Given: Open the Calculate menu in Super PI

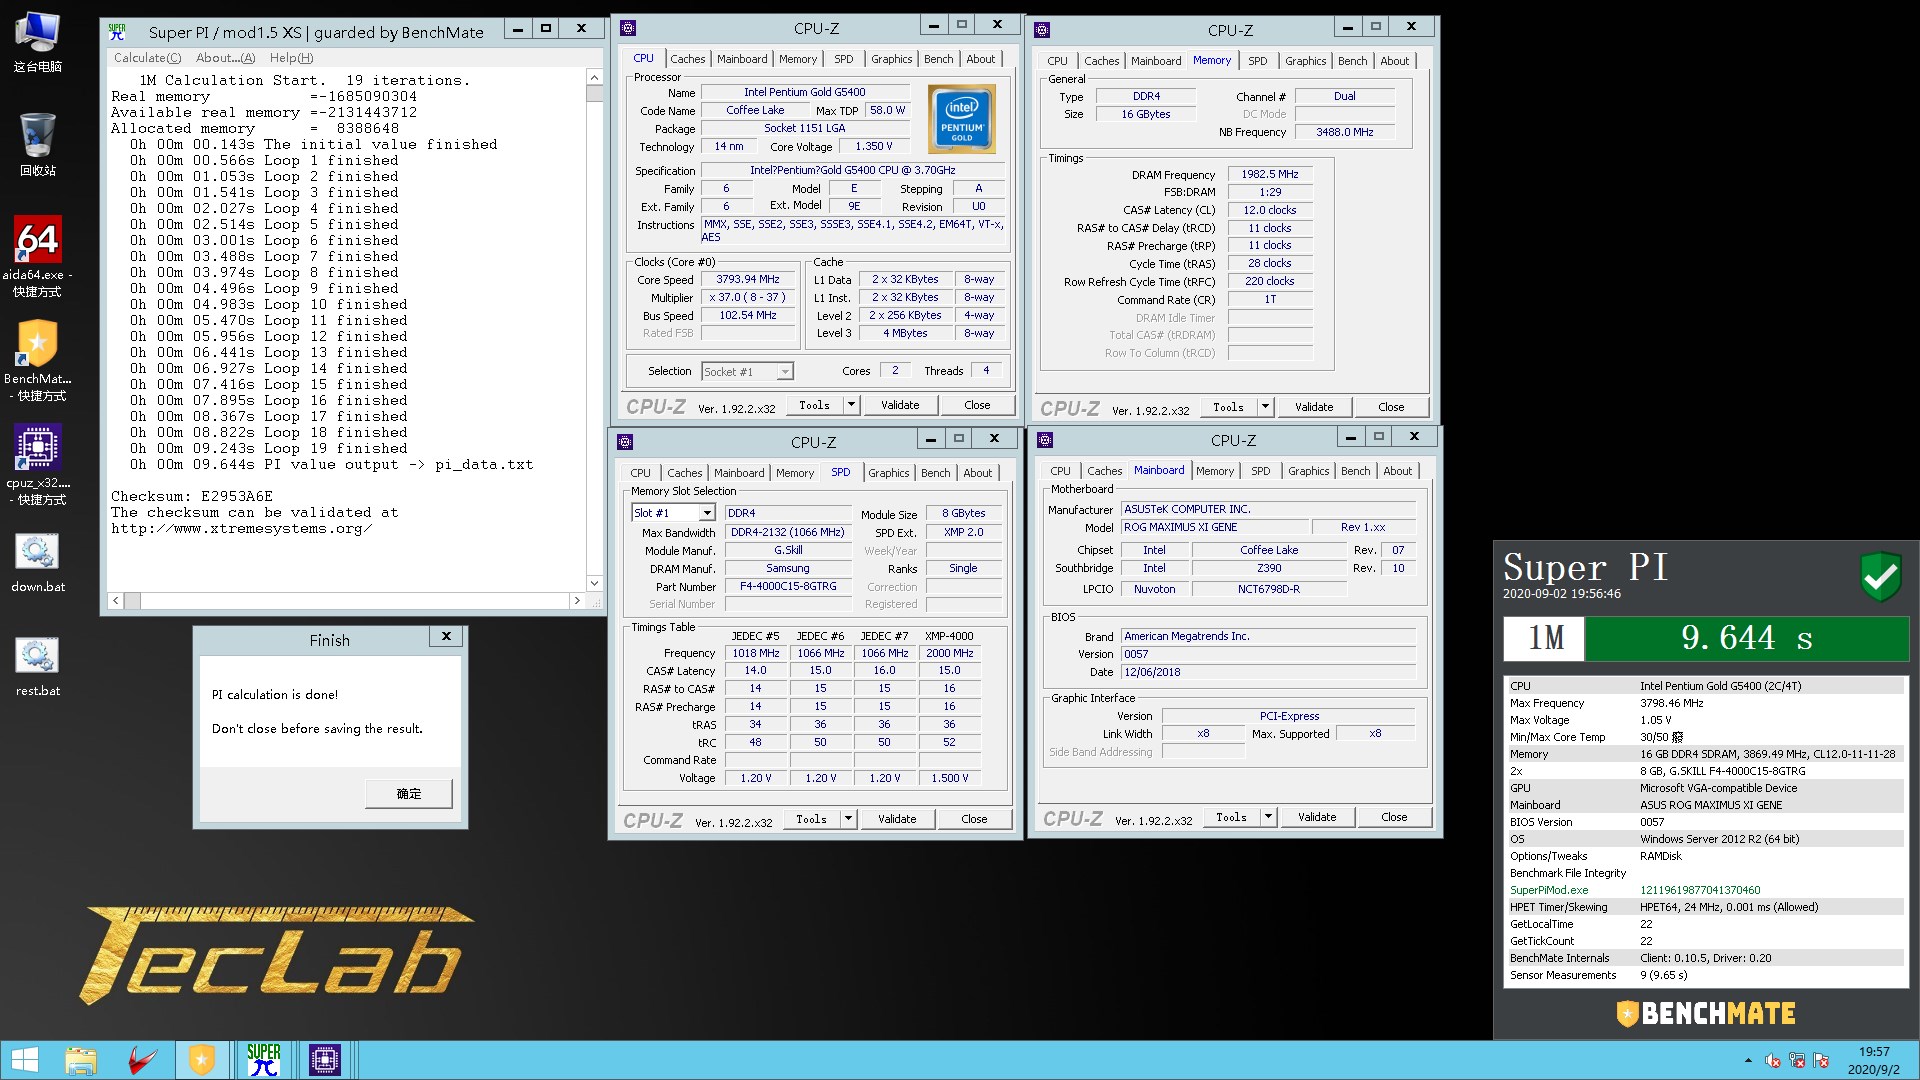Looking at the screenshot, I should point(147,58).
